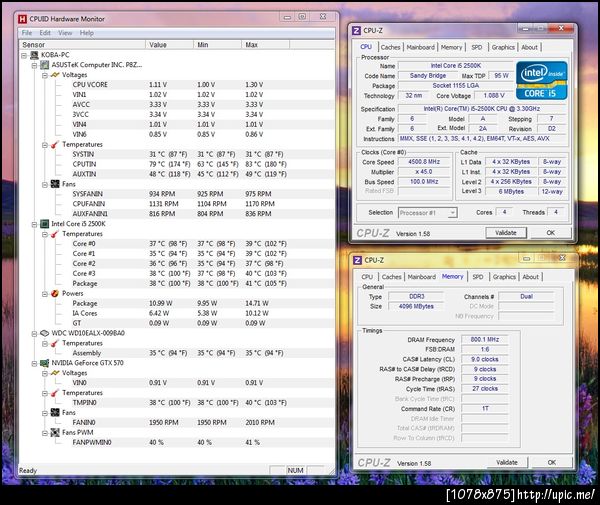Click the ASUSTeK motherboard icon
Screen dimensions: 600x505
pos(46,65)
